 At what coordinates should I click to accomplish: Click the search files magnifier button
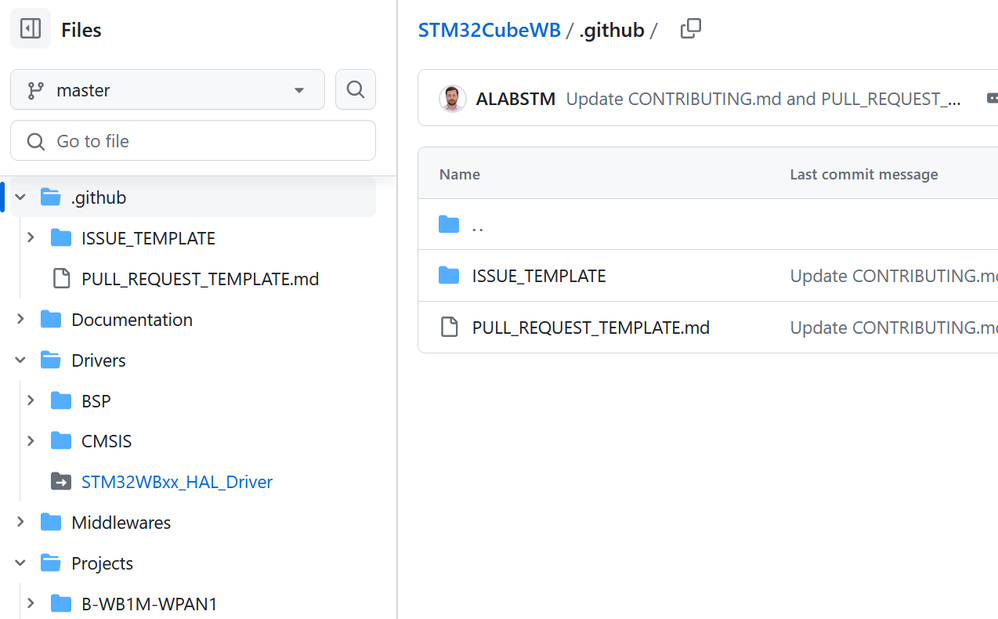pyautogui.click(x=355, y=90)
